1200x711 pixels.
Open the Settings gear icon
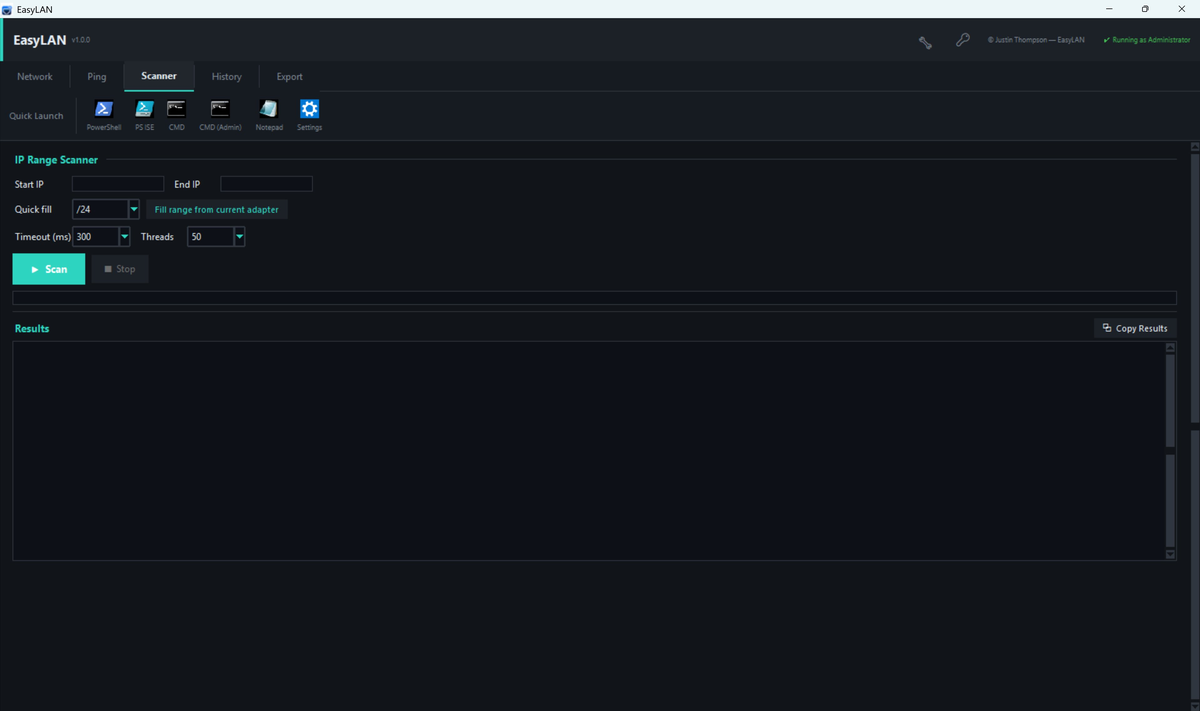point(309,109)
